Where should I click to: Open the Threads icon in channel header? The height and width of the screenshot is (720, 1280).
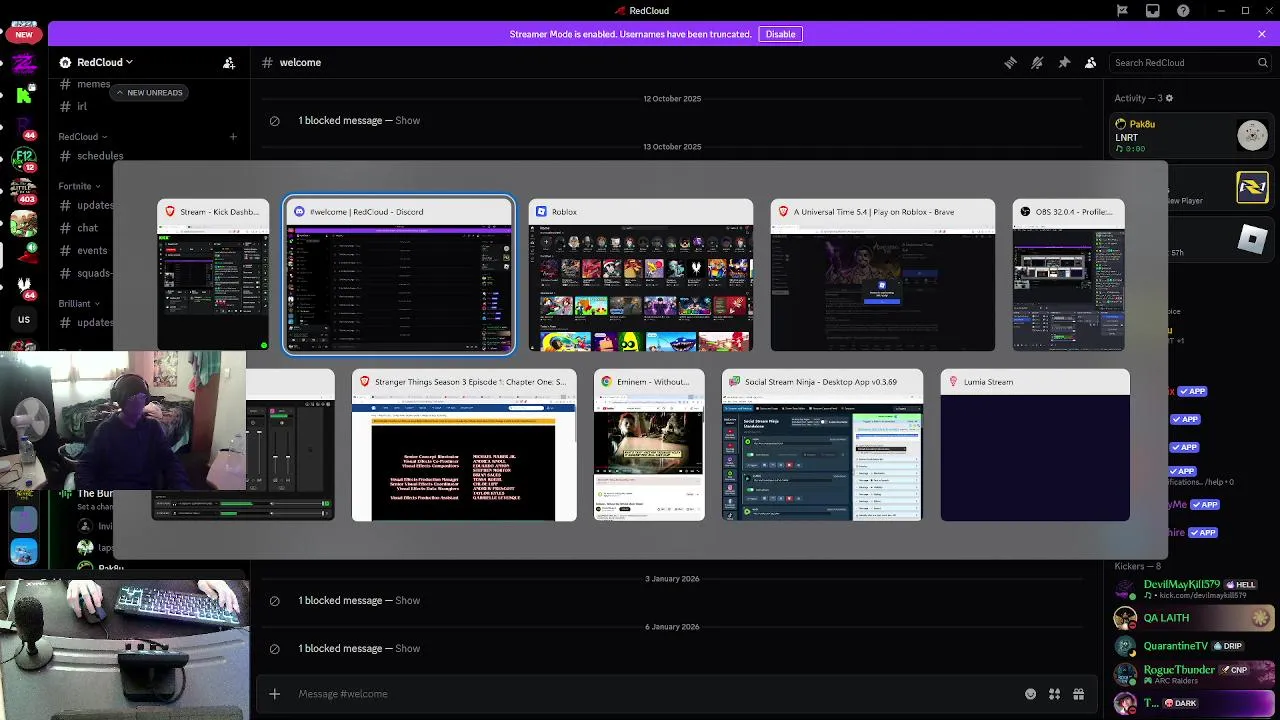point(1010,62)
